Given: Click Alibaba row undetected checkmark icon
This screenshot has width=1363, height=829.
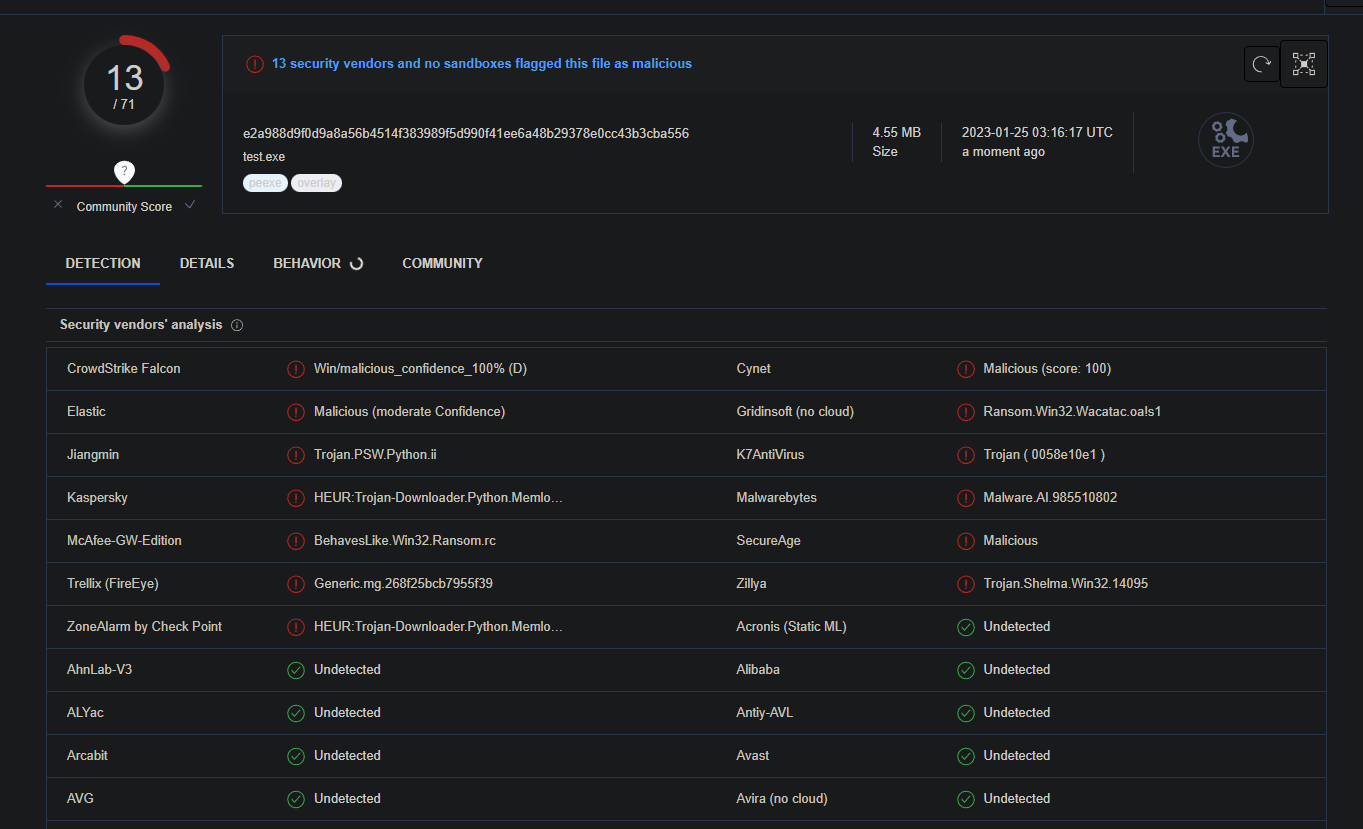Looking at the screenshot, I should click(966, 670).
